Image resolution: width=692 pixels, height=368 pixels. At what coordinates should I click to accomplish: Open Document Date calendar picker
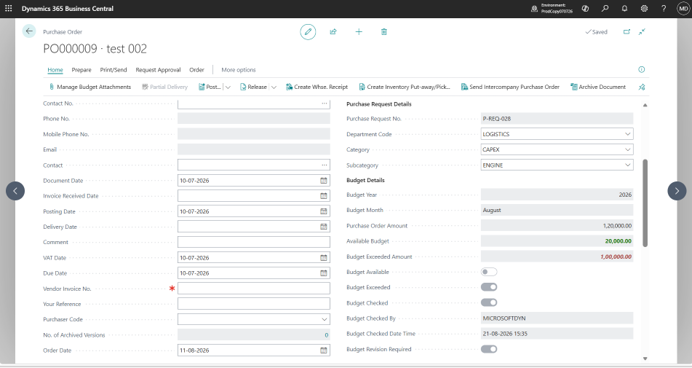click(323, 180)
